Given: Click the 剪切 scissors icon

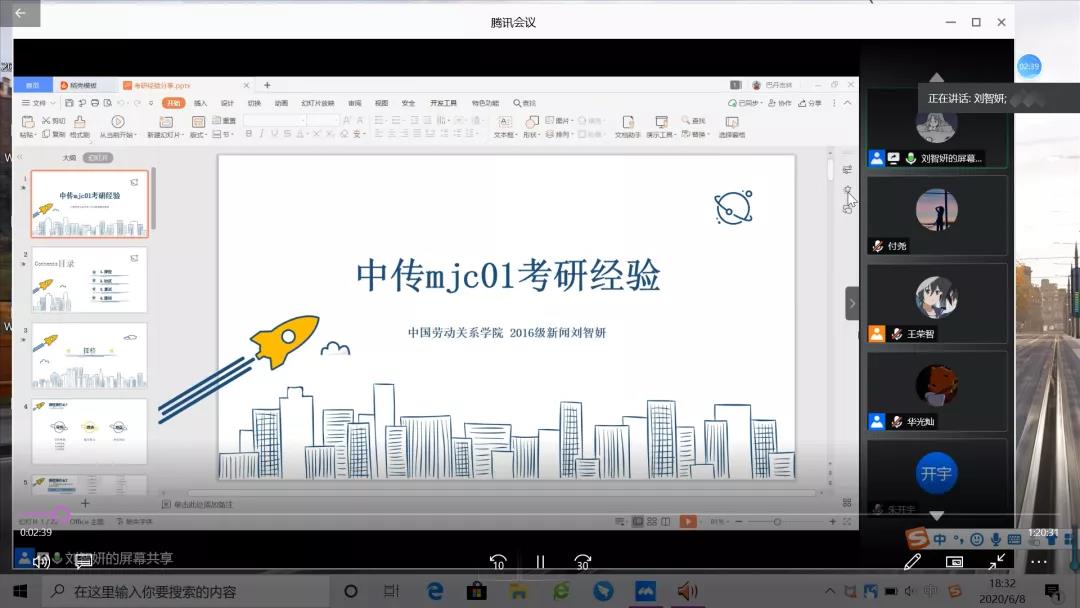Looking at the screenshot, I should pyautogui.click(x=54, y=120).
